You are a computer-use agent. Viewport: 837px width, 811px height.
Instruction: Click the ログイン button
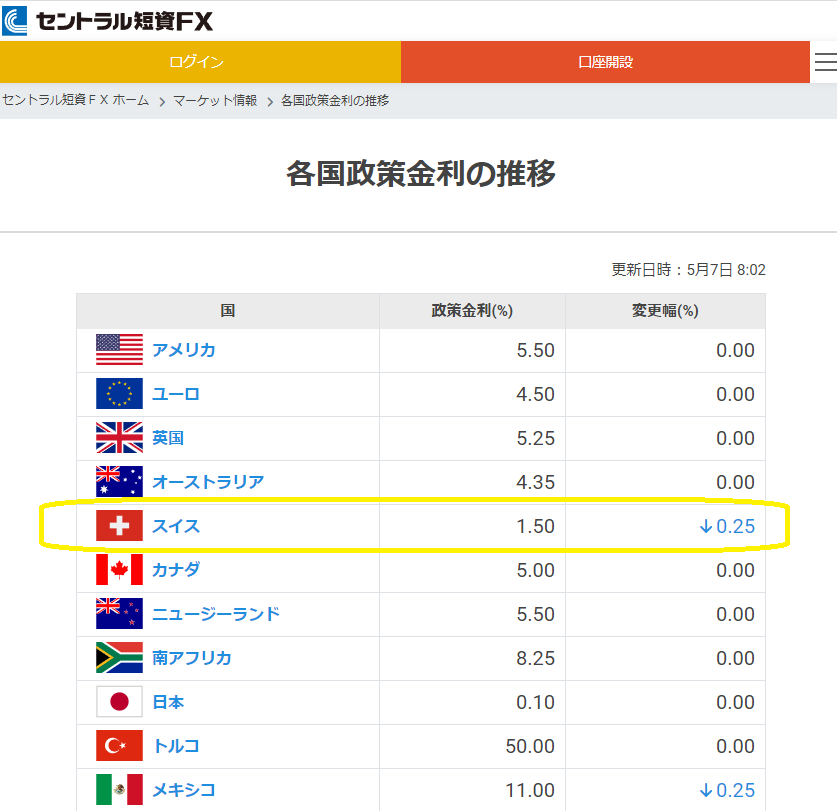coord(200,62)
